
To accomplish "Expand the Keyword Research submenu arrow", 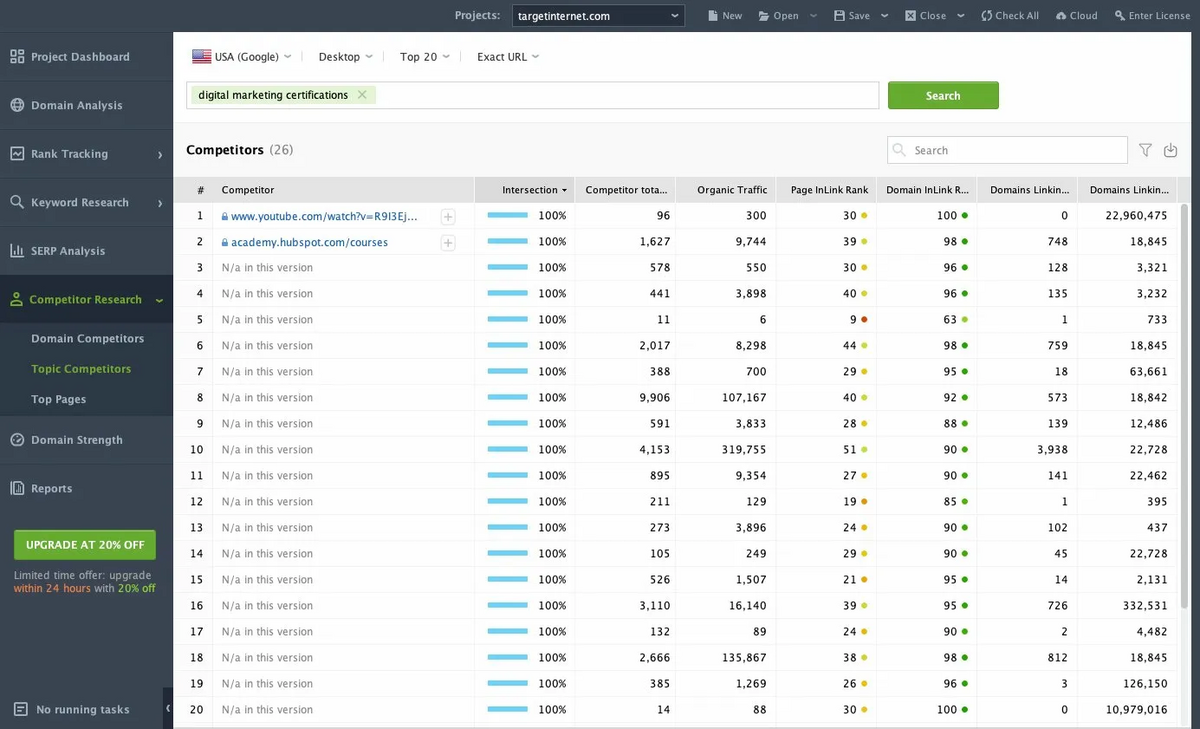I will [x=160, y=203].
